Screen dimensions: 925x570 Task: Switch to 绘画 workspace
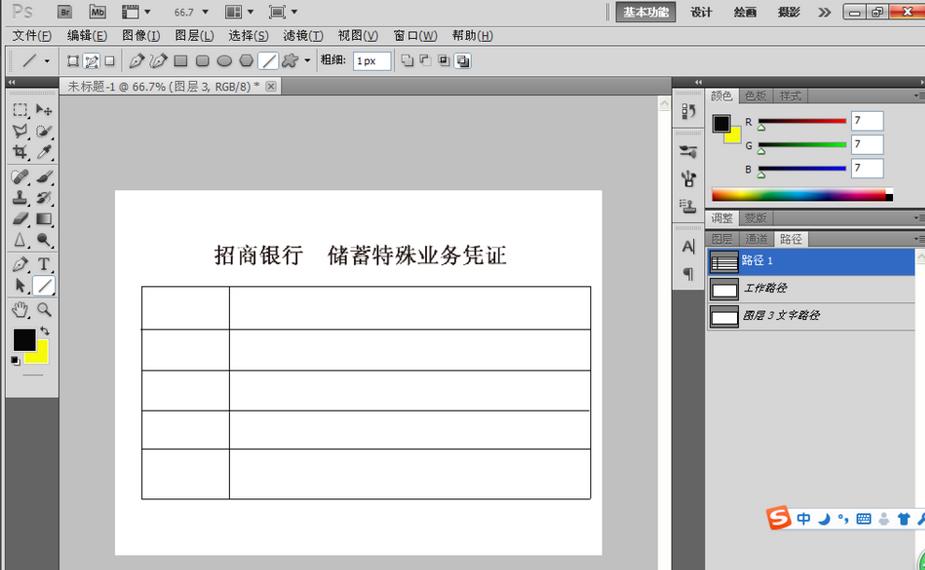tap(745, 12)
